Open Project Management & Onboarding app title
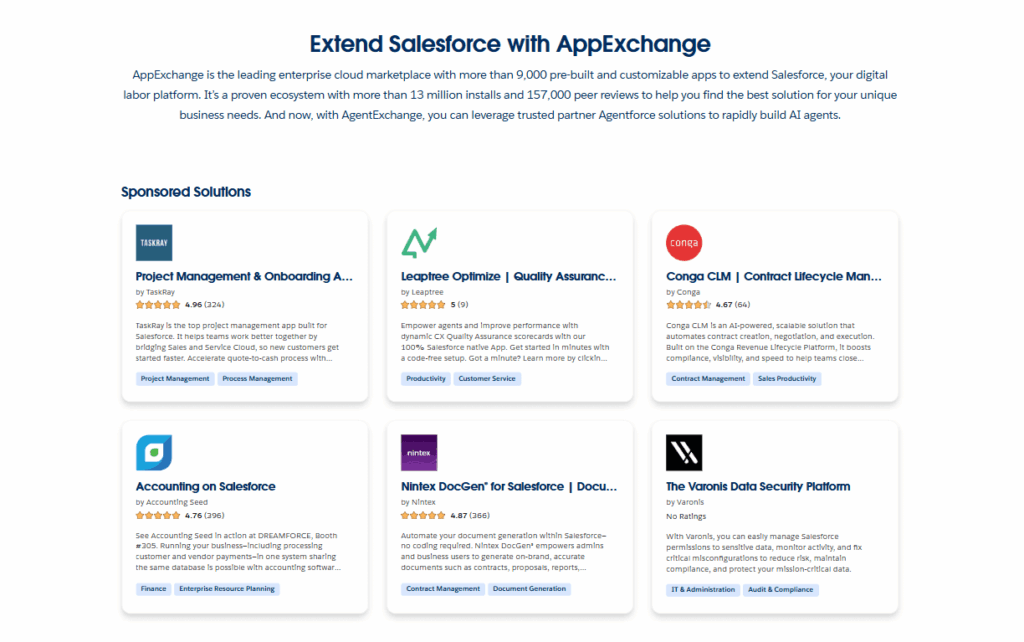 click(244, 277)
